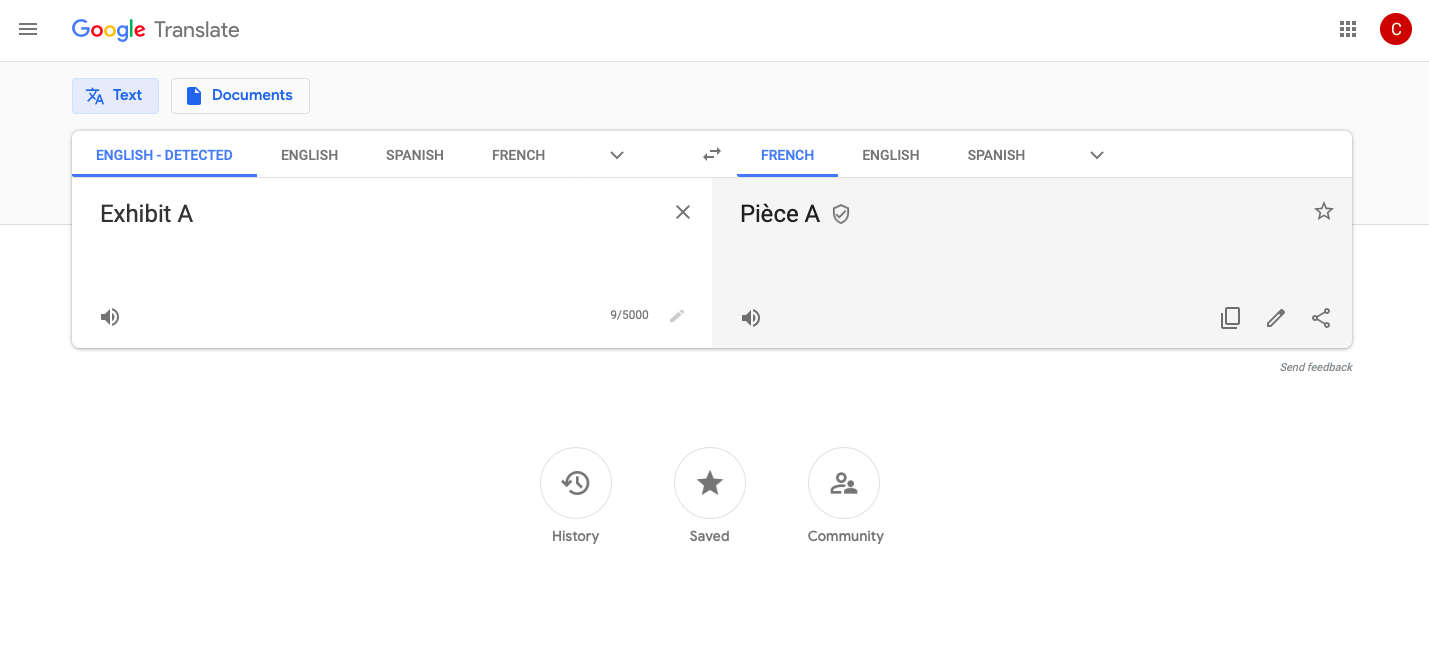Open the hamburger main menu
Image resolution: width=1429 pixels, height=664 pixels.
(28, 30)
